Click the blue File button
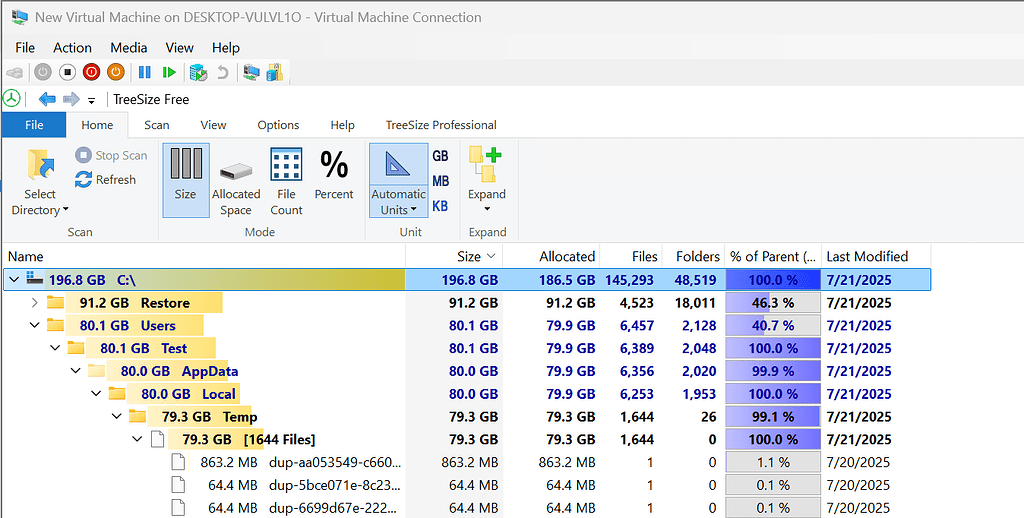Image resolution: width=1024 pixels, height=518 pixels. 34,125
